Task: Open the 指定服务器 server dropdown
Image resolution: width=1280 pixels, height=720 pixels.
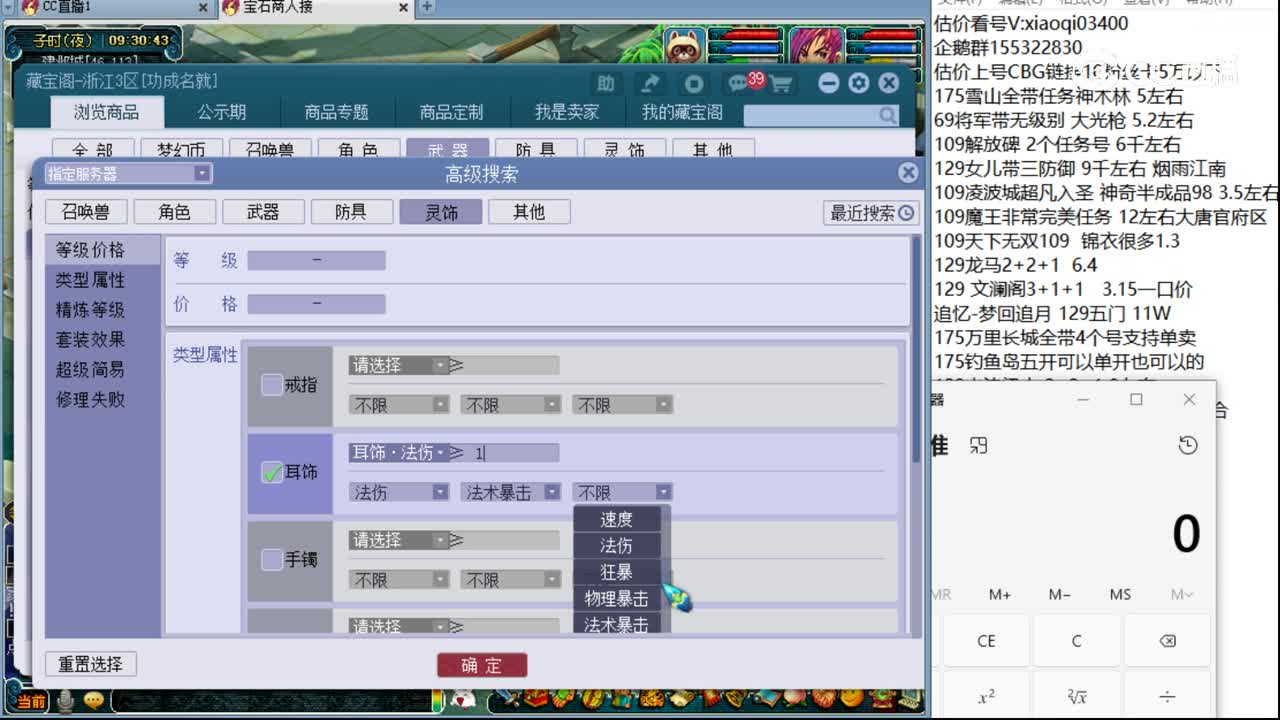Action: (203, 173)
